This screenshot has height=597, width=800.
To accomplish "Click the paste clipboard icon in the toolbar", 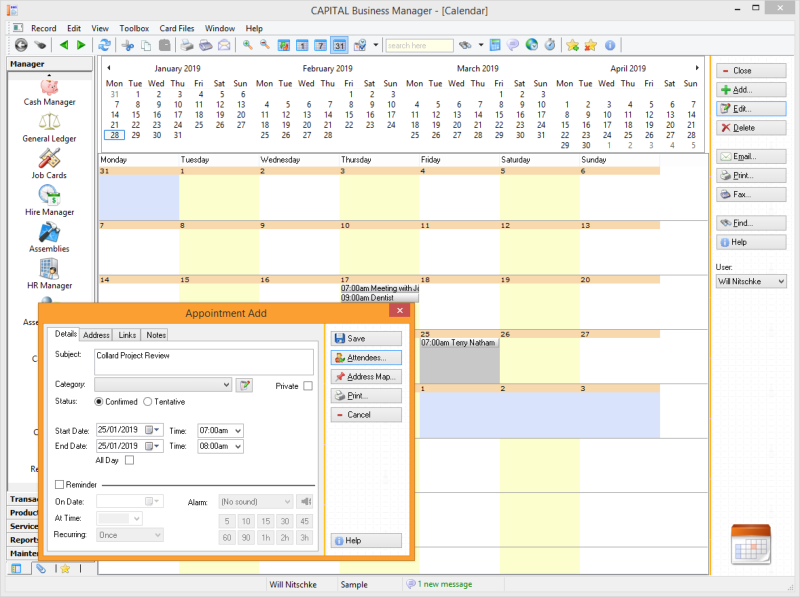I will (164, 45).
